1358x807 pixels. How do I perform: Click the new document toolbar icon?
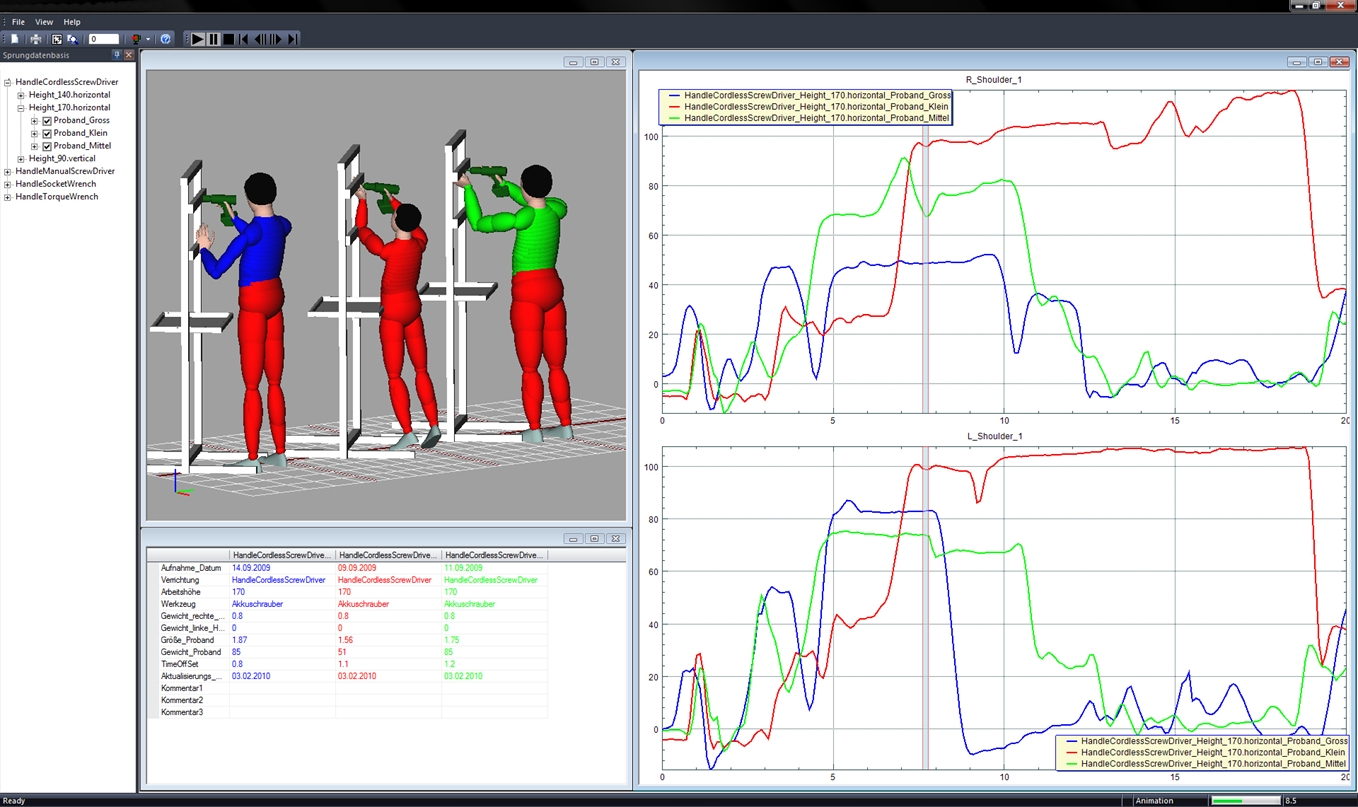[x=15, y=39]
